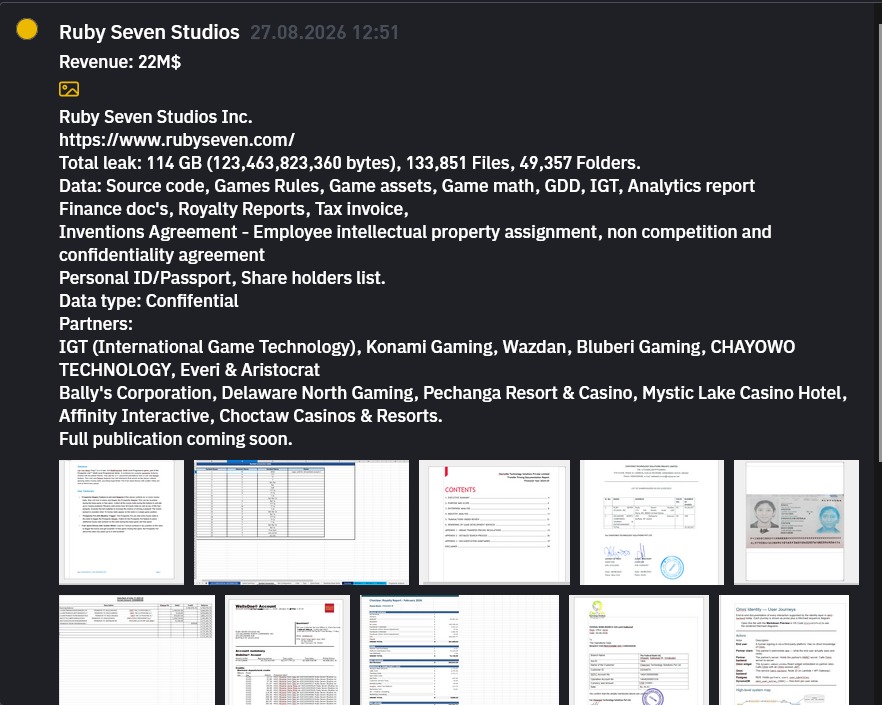The width and height of the screenshot is (882, 705).
Task: Select the Personal ID/Passport, Share holders list line
Action: pos(222,278)
